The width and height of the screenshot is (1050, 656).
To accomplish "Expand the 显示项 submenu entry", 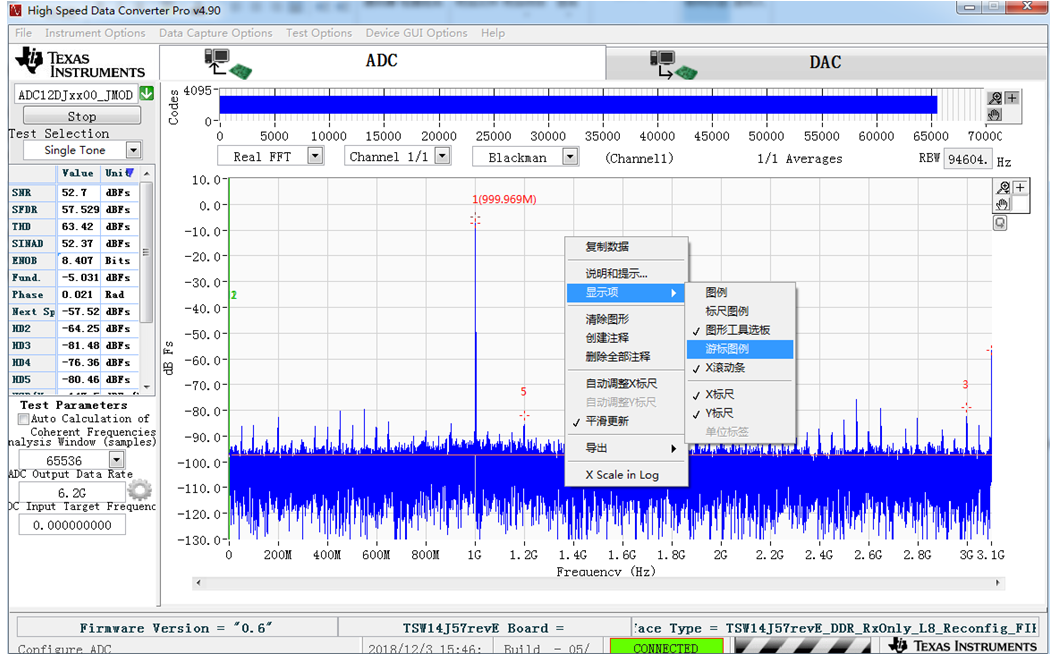I will 626,293.
